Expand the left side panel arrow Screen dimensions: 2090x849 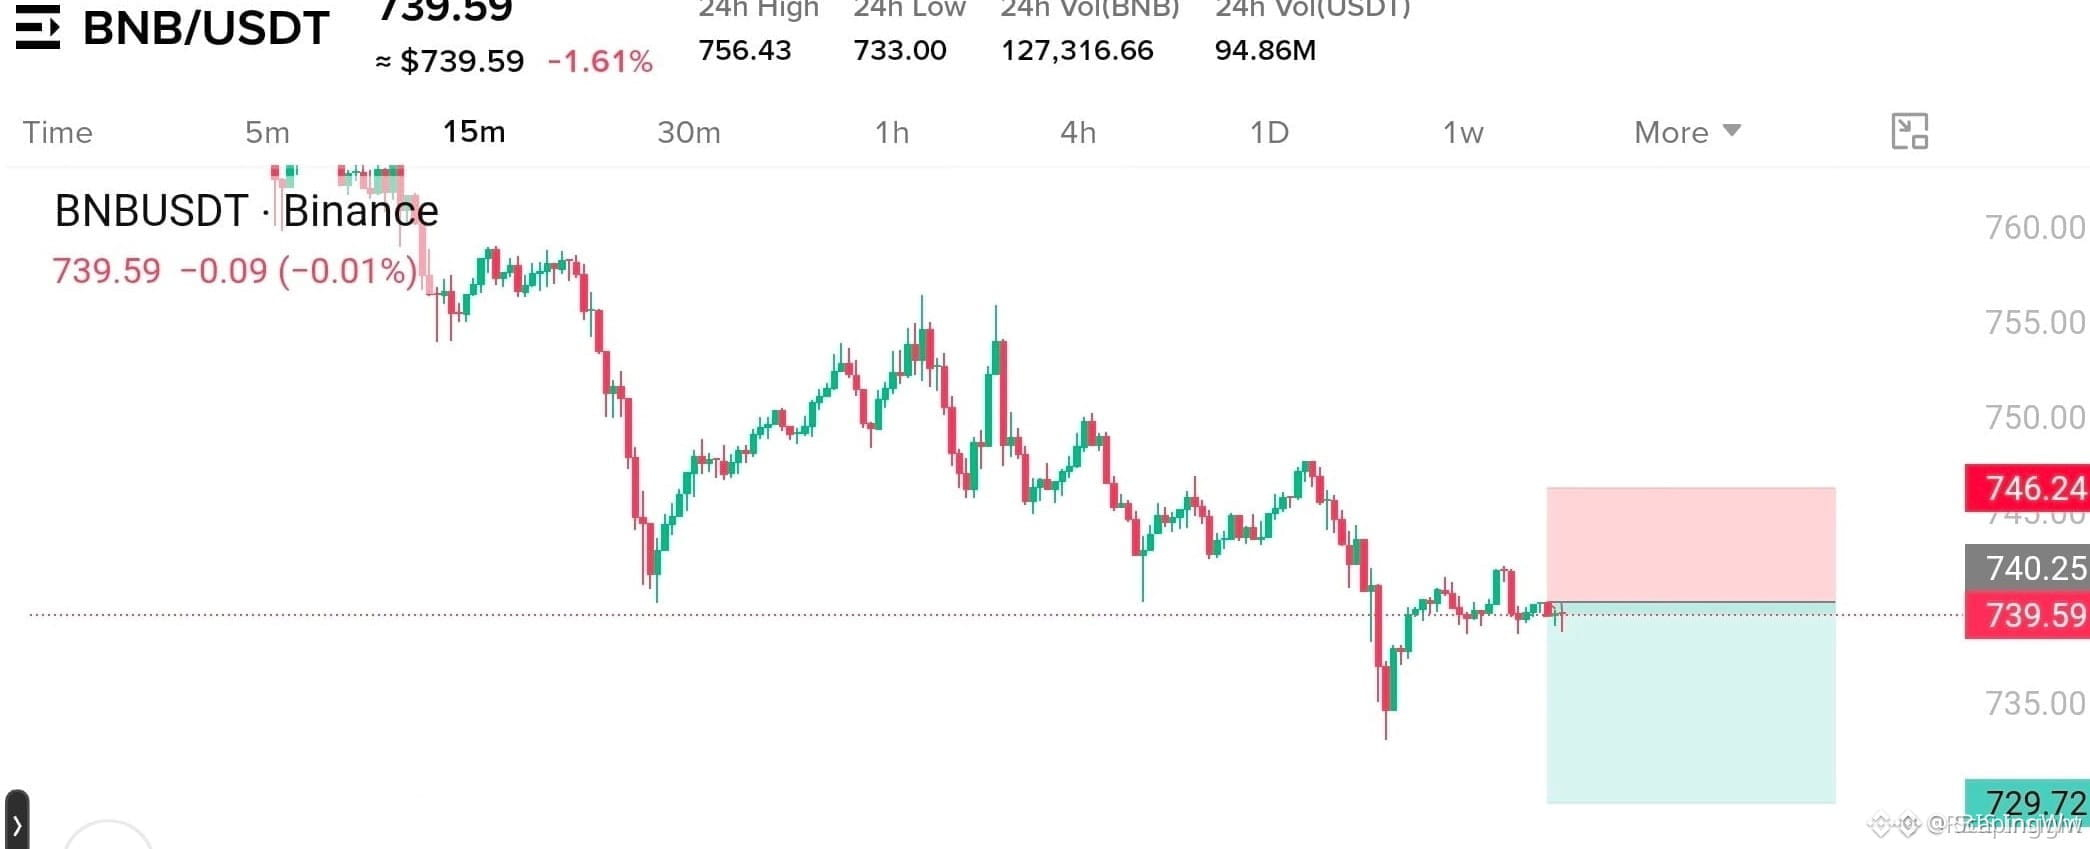click(x=17, y=822)
